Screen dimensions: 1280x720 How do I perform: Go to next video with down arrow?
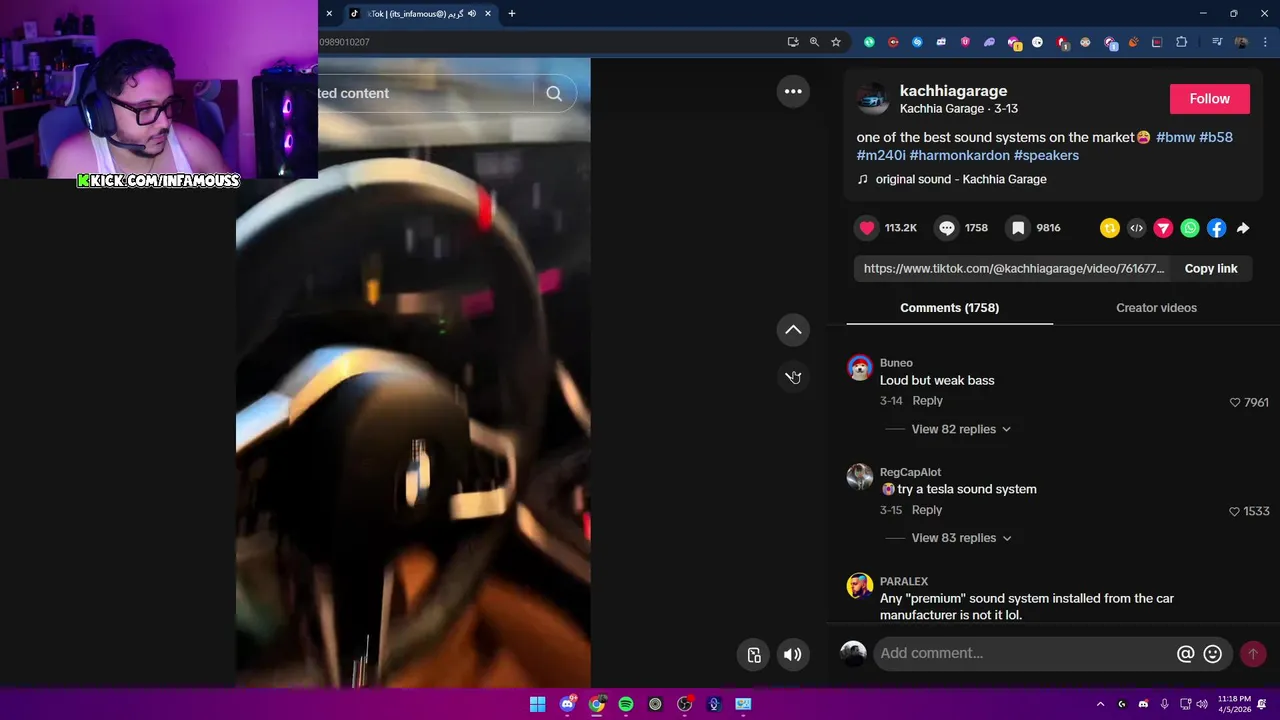point(793,377)
